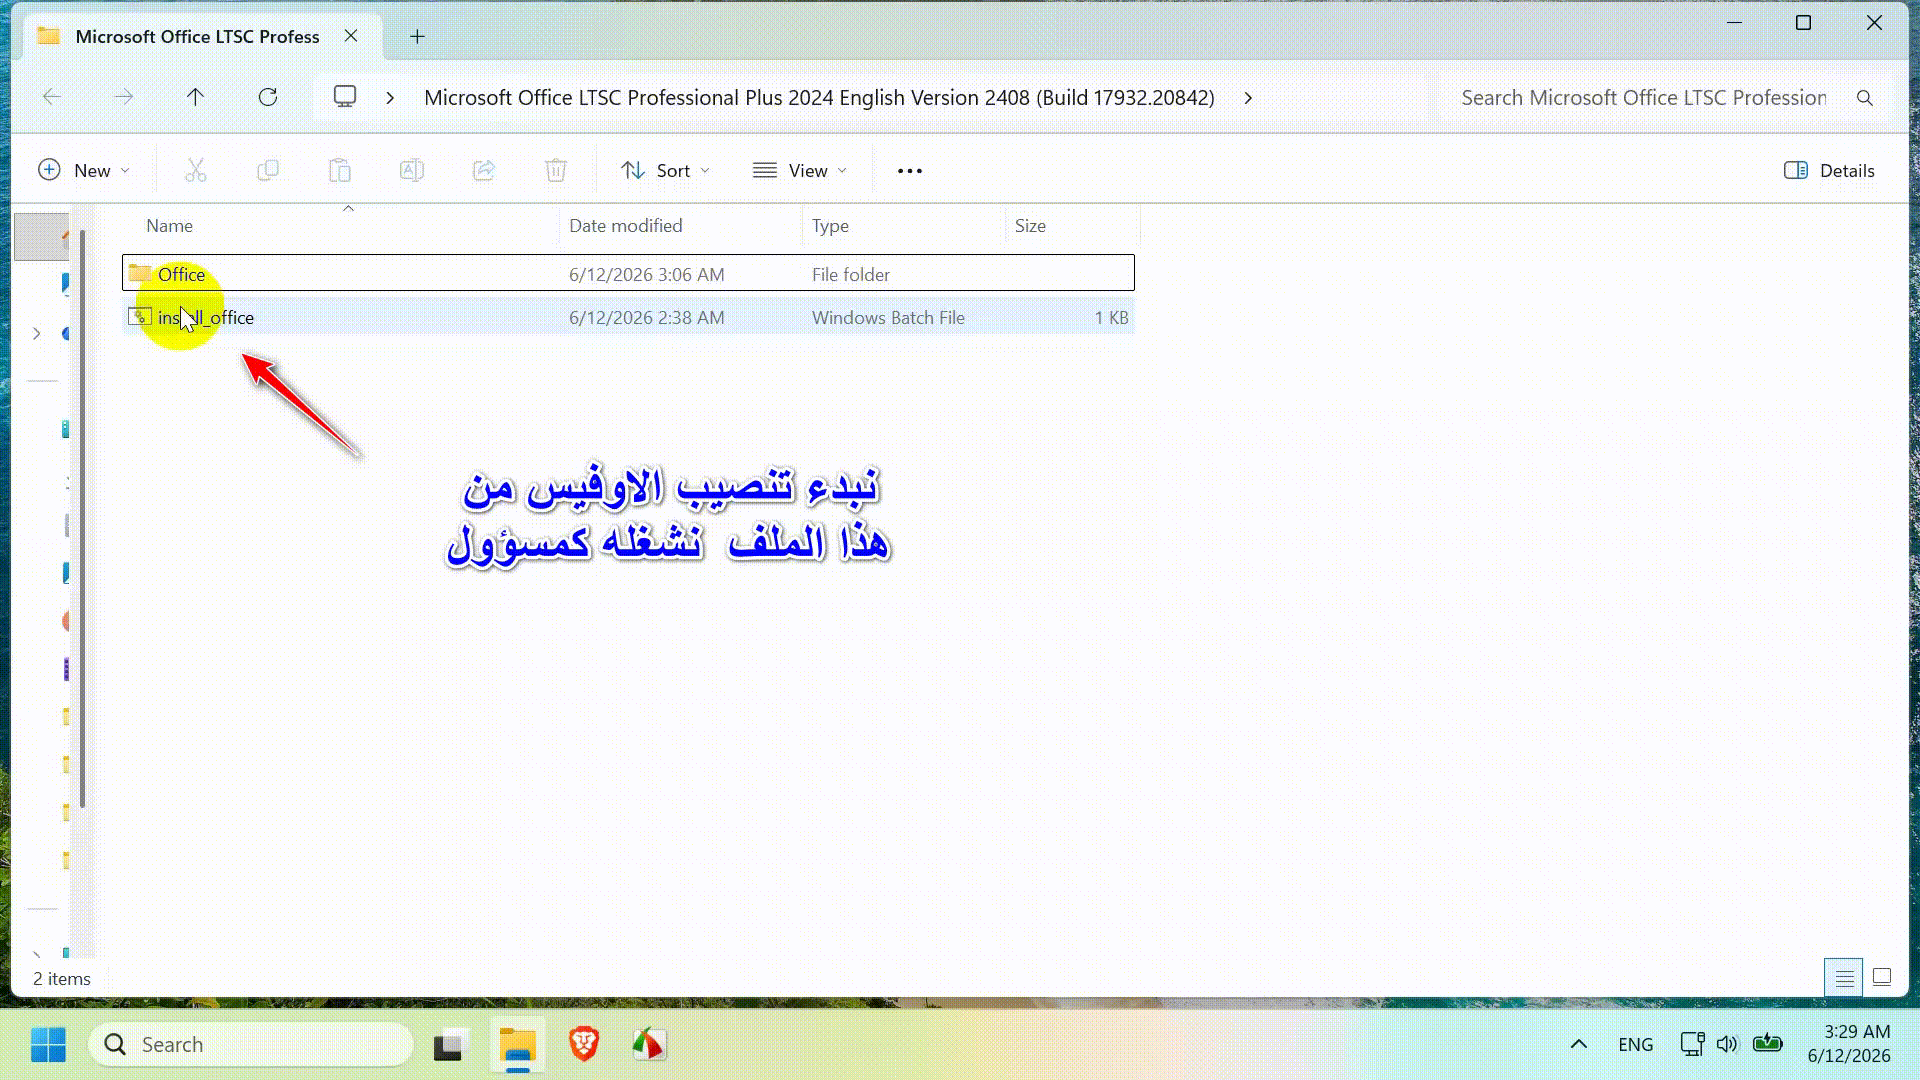Toggle the Details pane
The image size is (1920, 1080).
[1830, 171]
